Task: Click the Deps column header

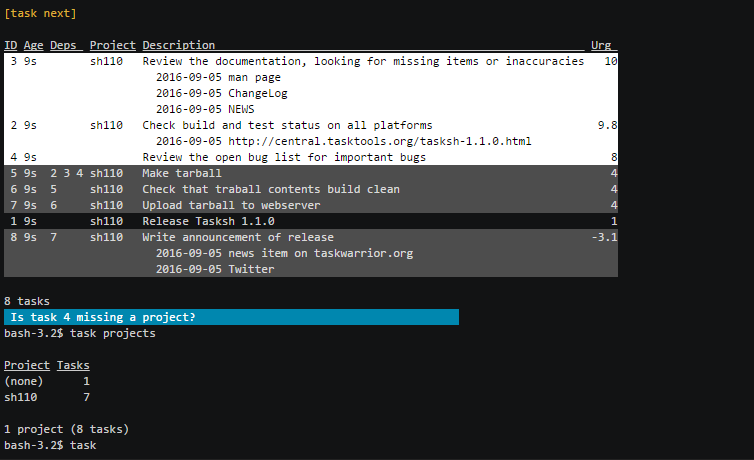Action: [x=63, y=45]
